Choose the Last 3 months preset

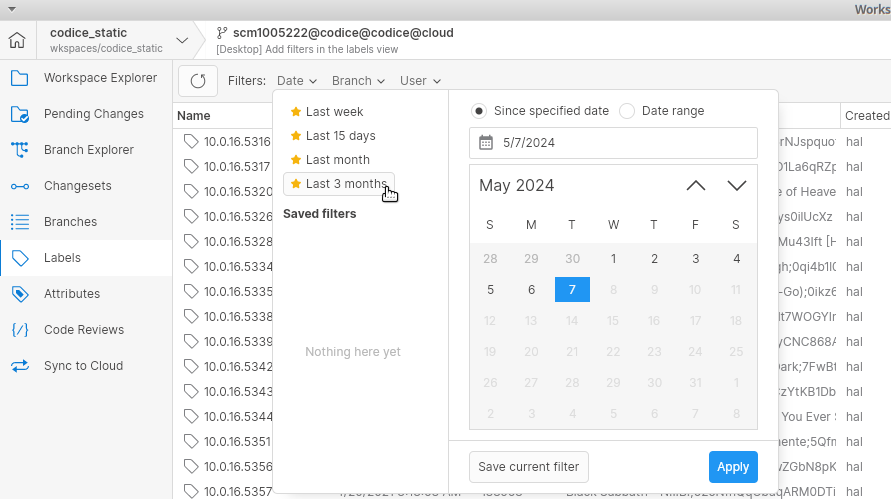pyautogui.click(x=339, y=184)
